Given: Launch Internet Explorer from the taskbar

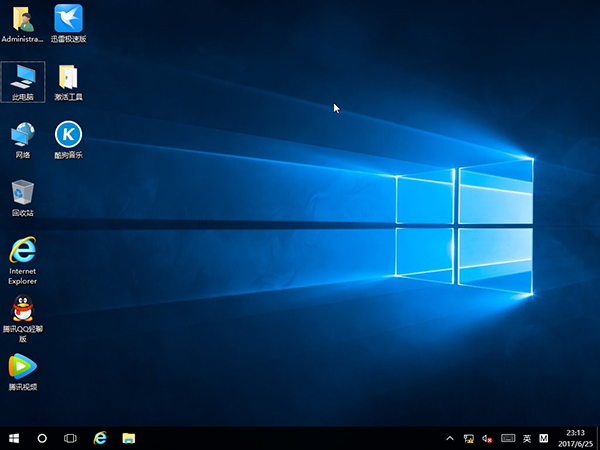Looking at the screenshot, I should point(100,438).
